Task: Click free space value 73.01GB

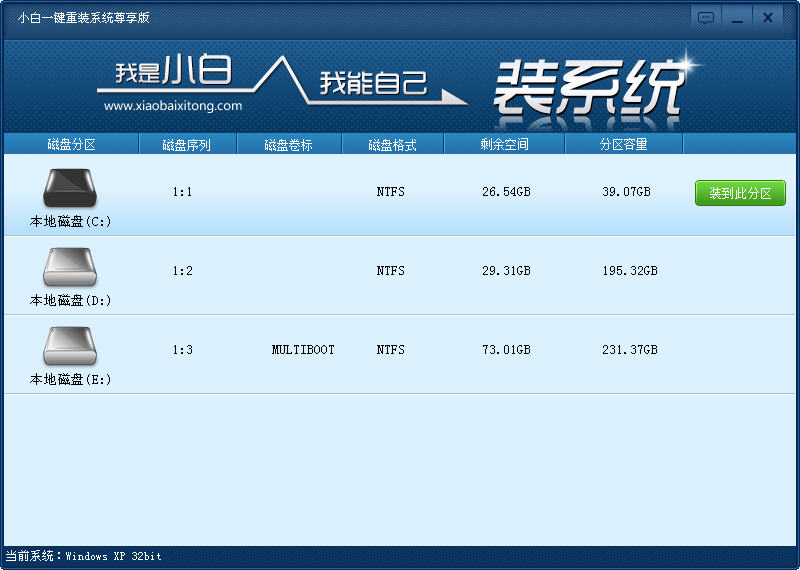Action: pyautogui.click(x=506, y=350)
